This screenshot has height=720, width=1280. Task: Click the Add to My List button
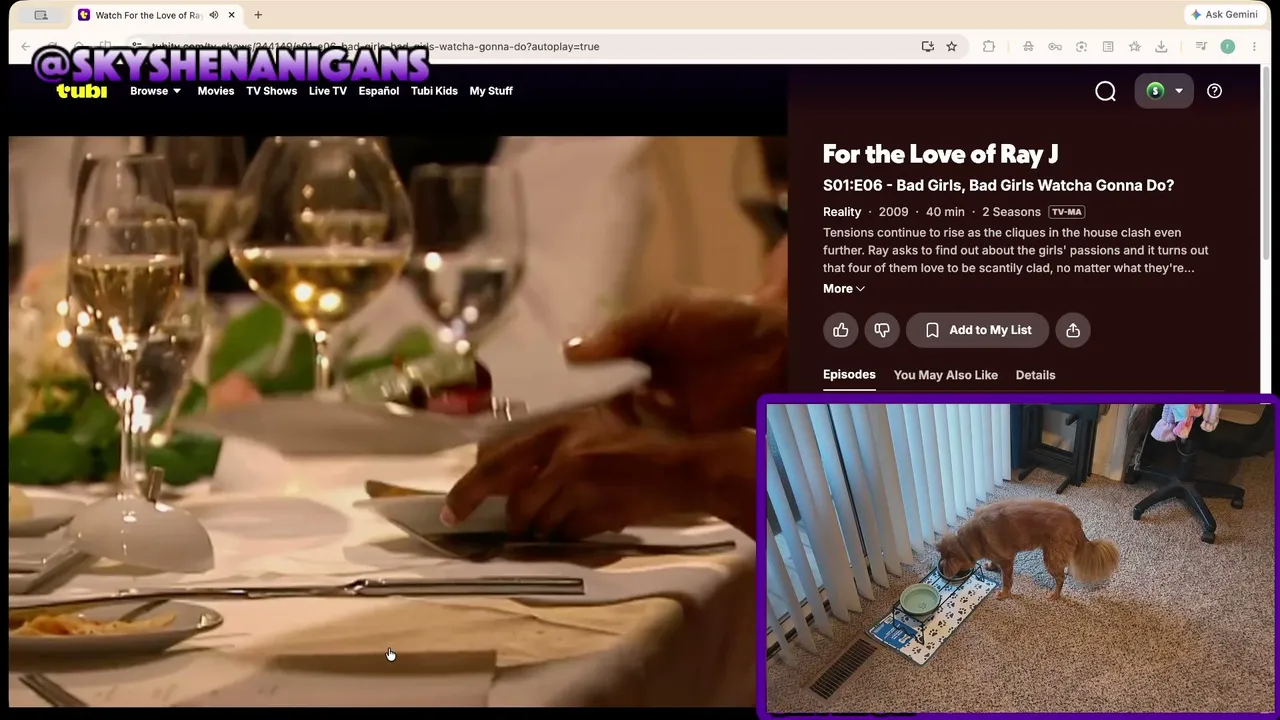(977, 330)
